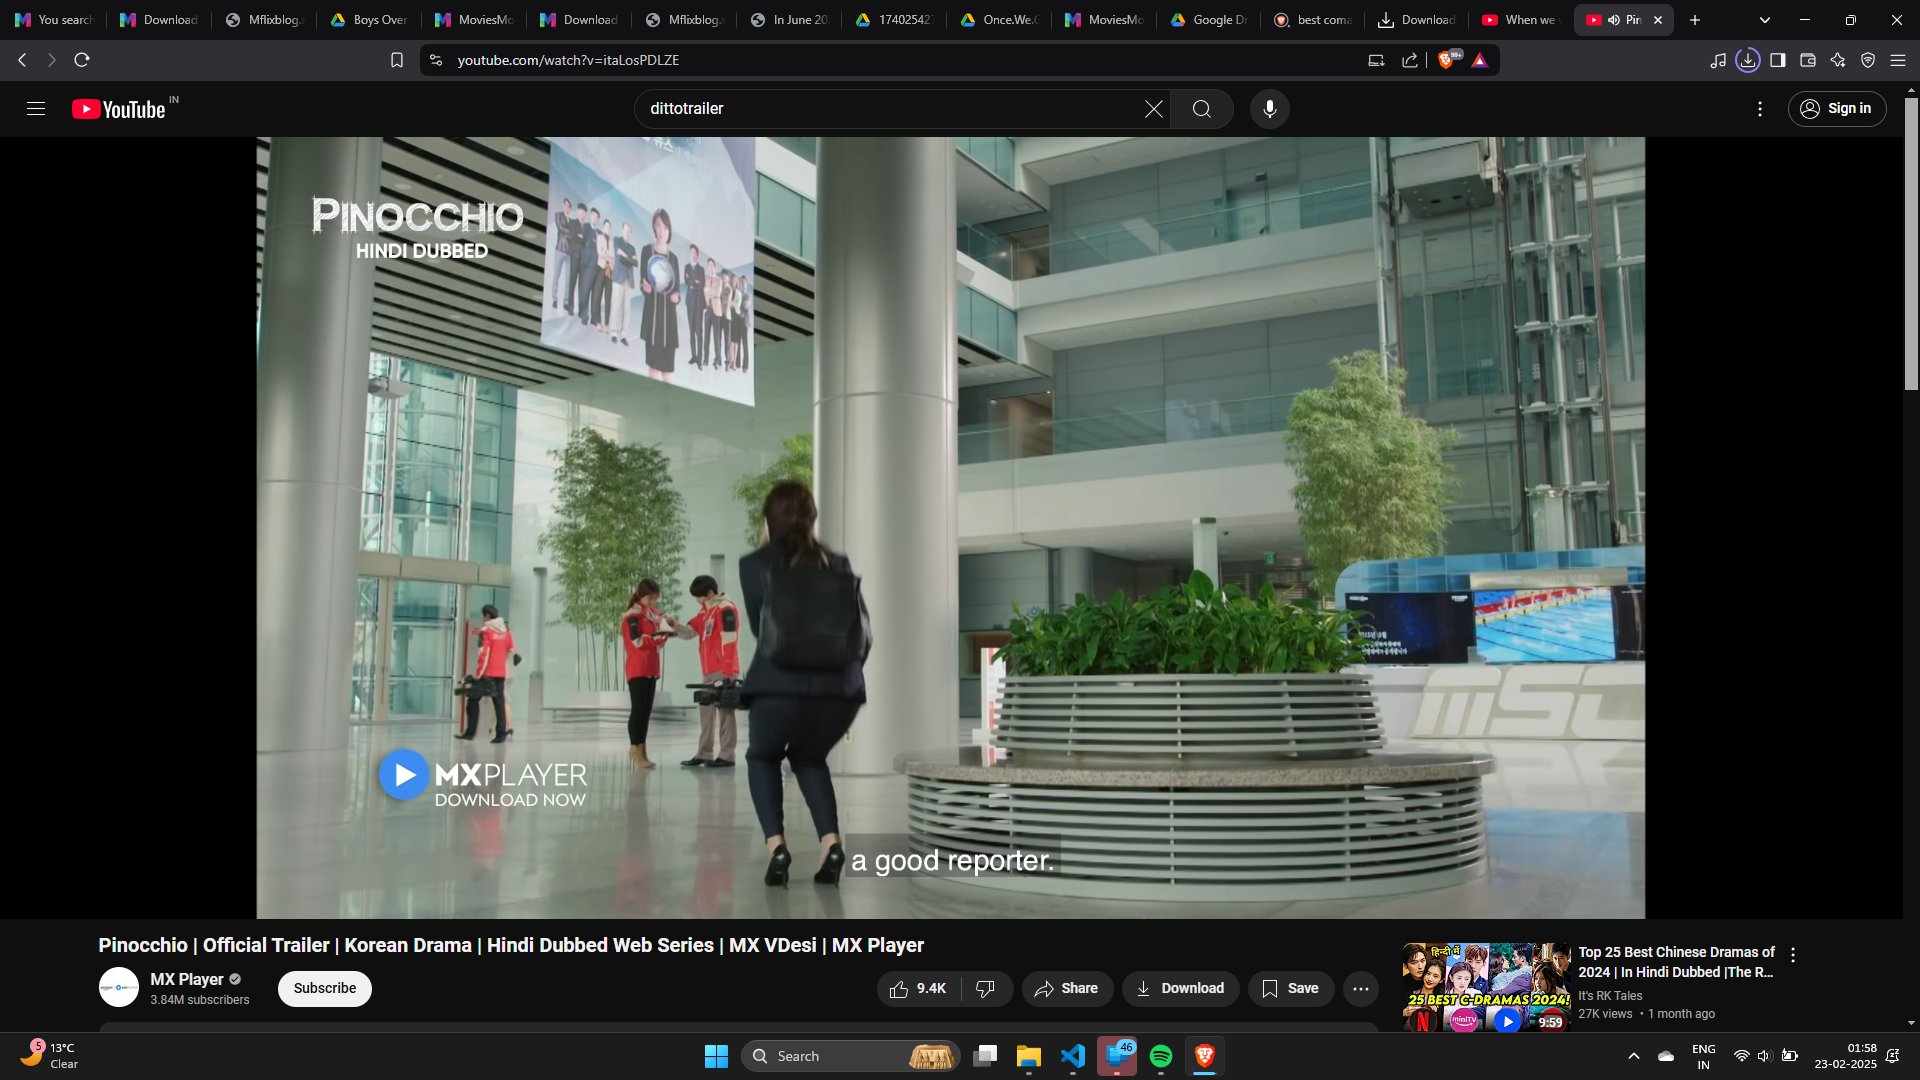Bookmark this page with bookmark icon
Viewport: 1920px width, 1080px height.
click(397, 60)
